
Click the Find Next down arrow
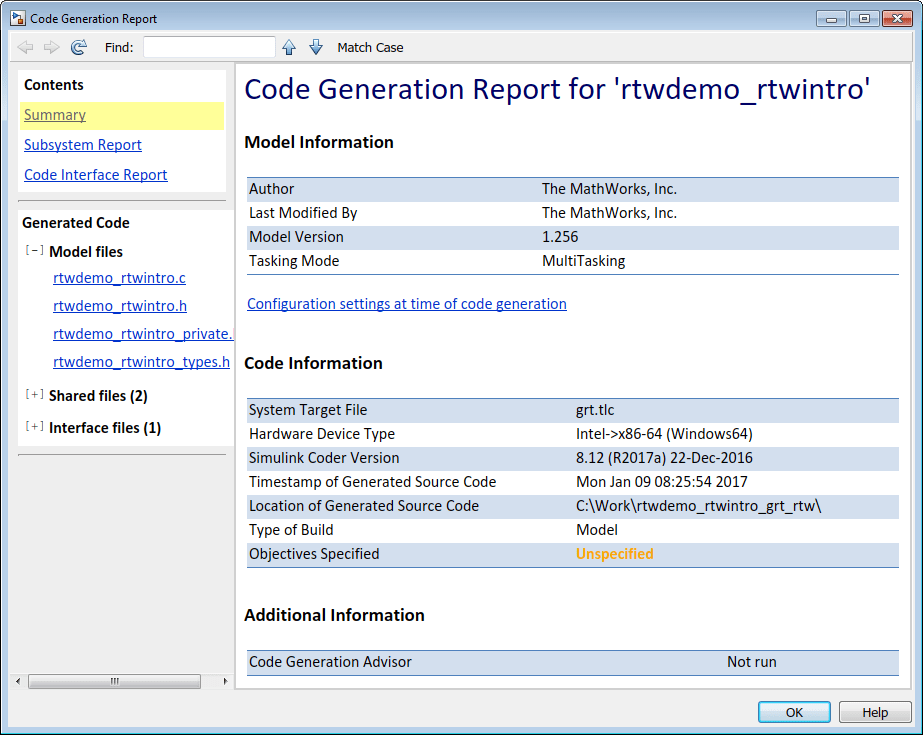click(x=316, y=47)
